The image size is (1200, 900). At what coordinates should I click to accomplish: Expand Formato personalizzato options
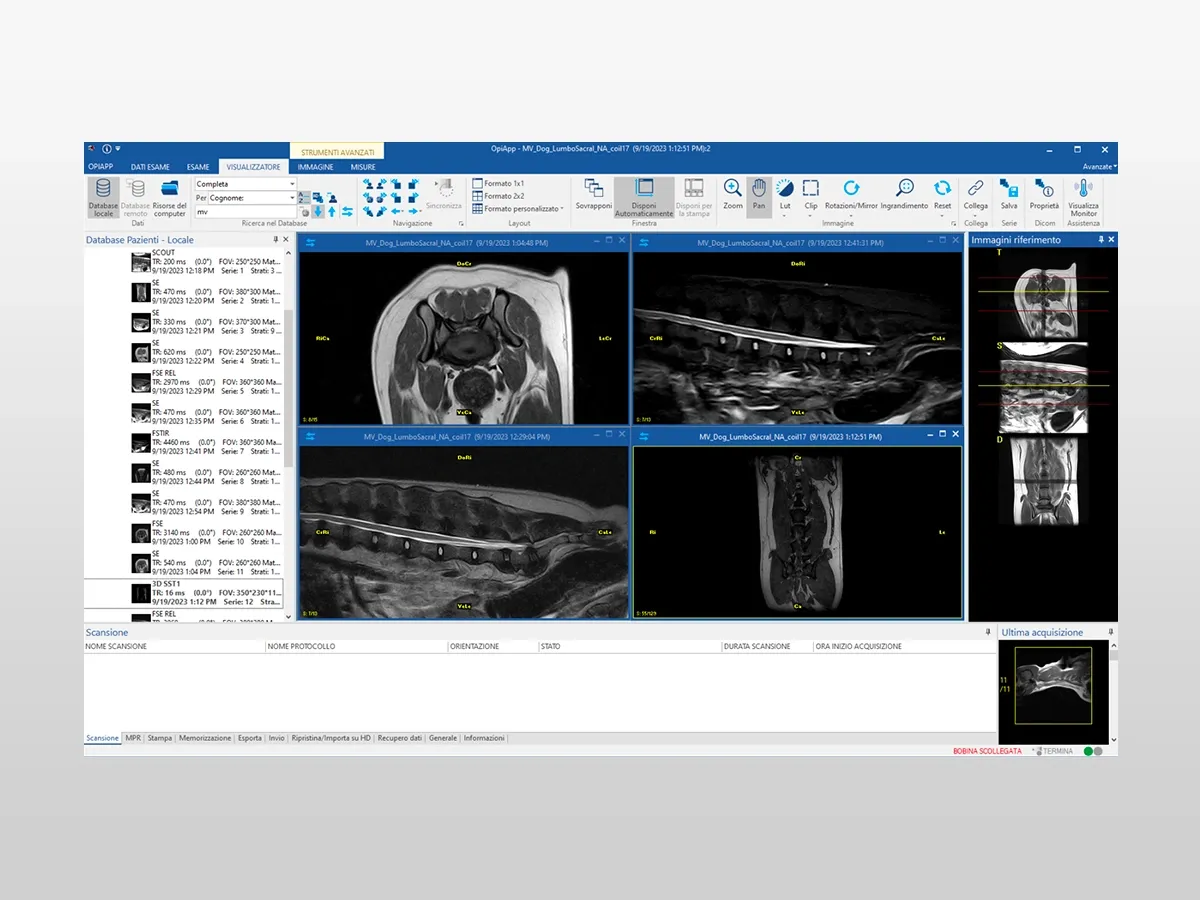coord(518,209)
